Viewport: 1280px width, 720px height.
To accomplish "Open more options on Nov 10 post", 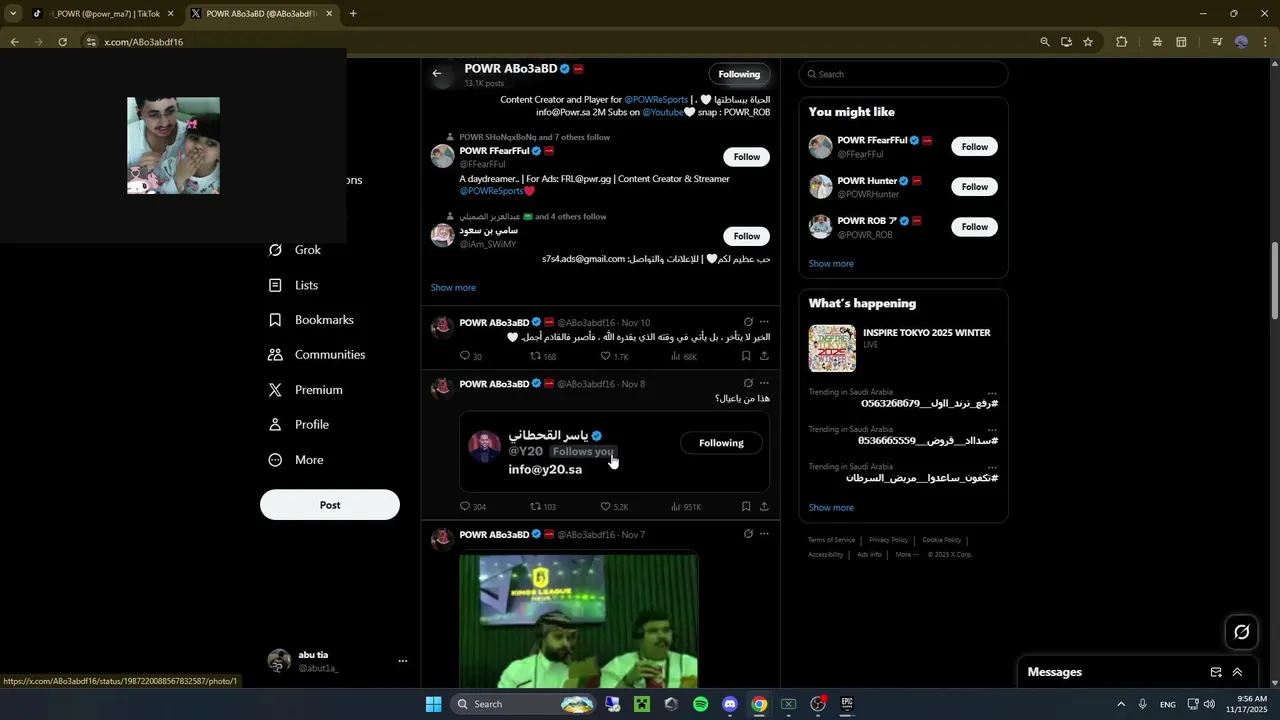I will click(764, 322).
